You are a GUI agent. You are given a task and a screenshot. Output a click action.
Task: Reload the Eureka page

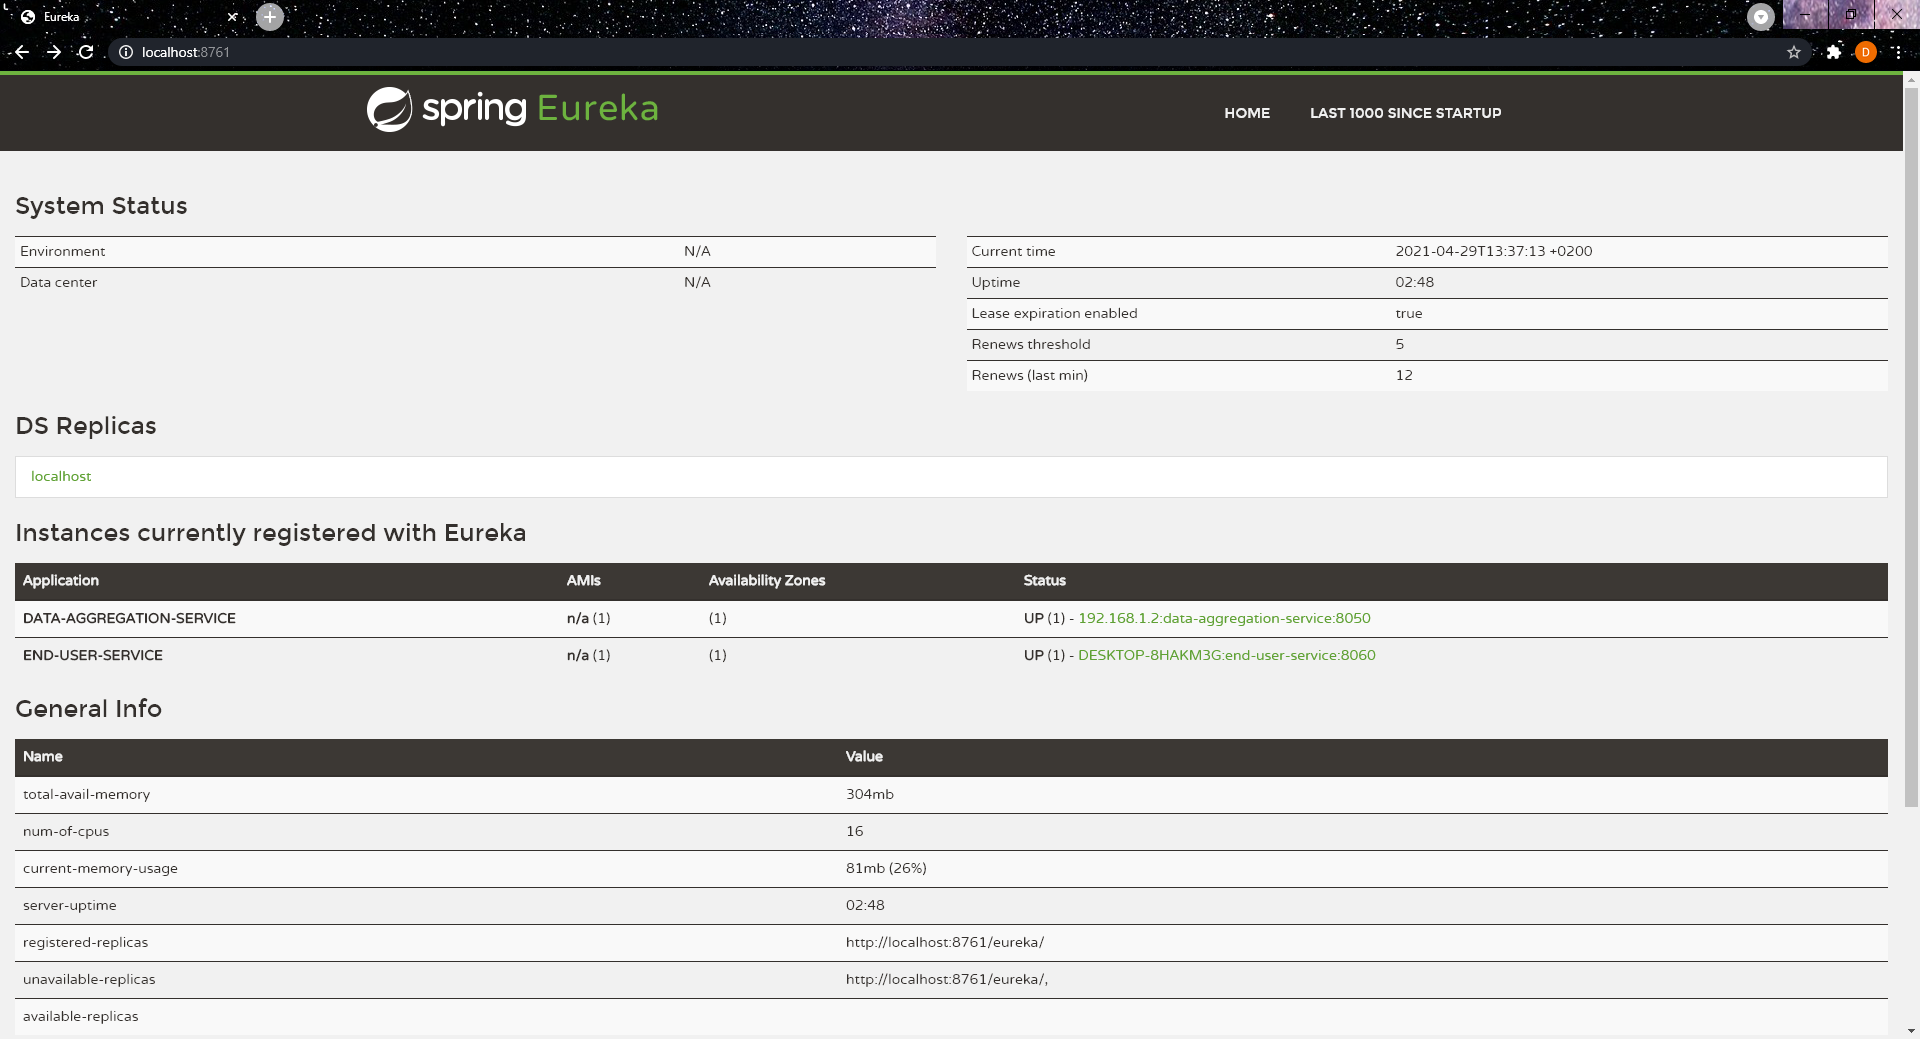86,52
